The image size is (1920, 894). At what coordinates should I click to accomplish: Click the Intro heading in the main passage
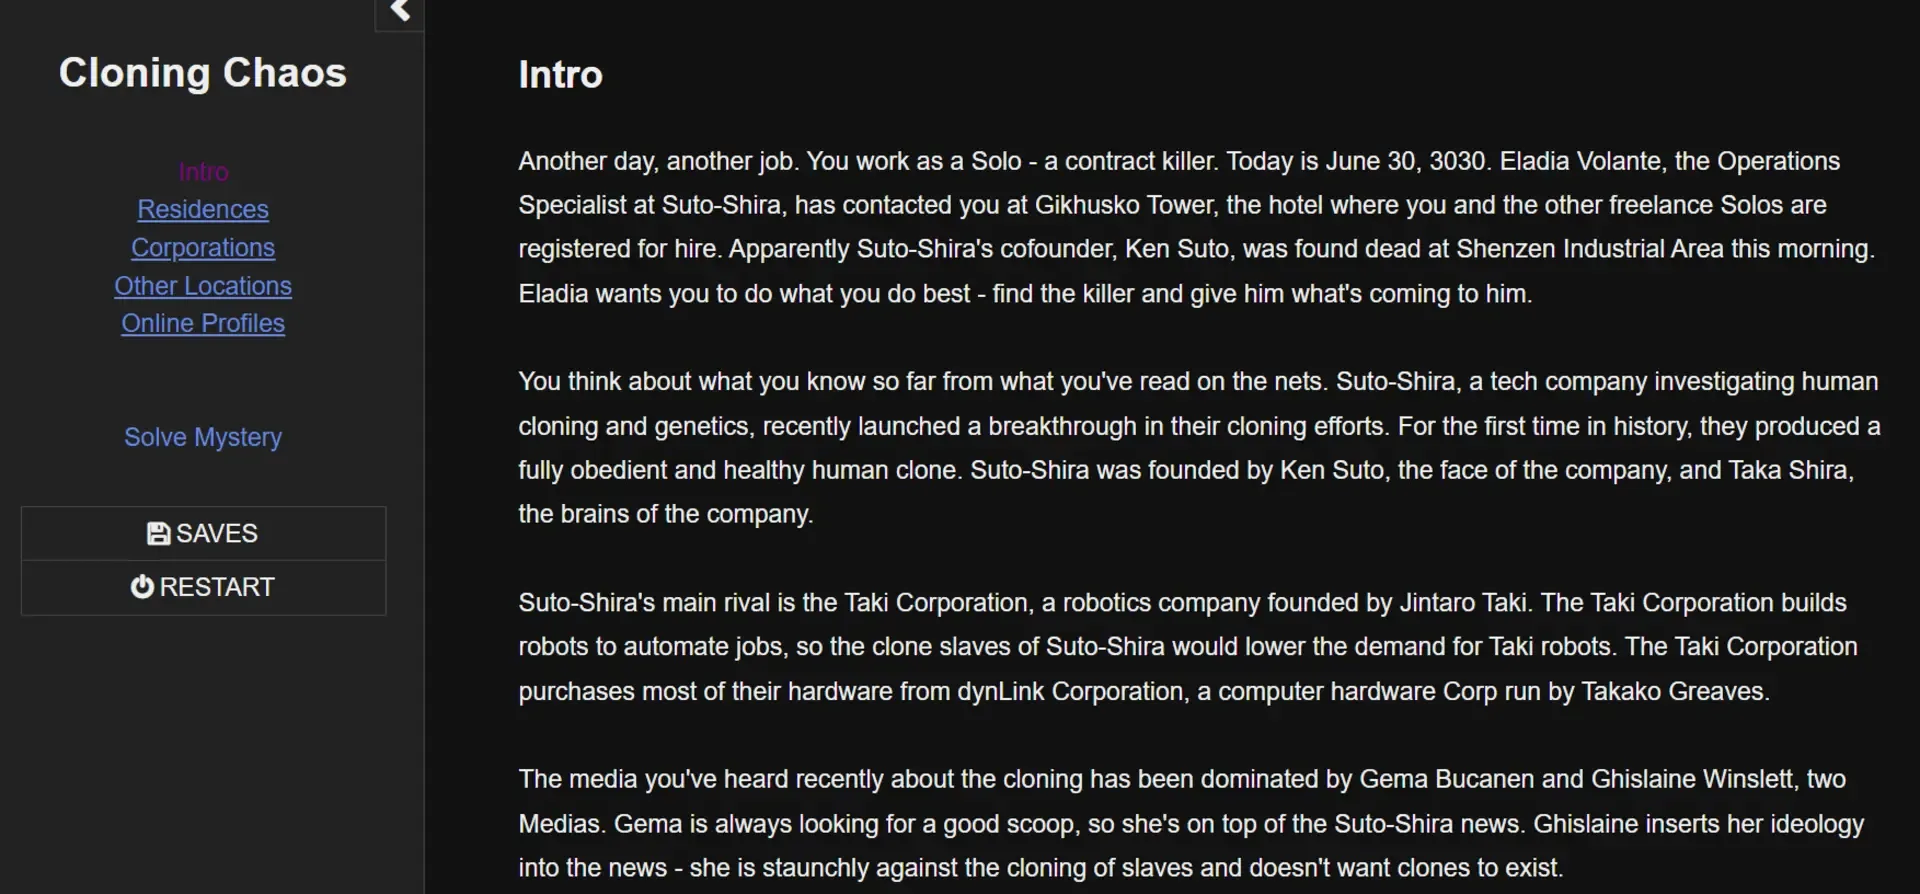click(560, 75)
